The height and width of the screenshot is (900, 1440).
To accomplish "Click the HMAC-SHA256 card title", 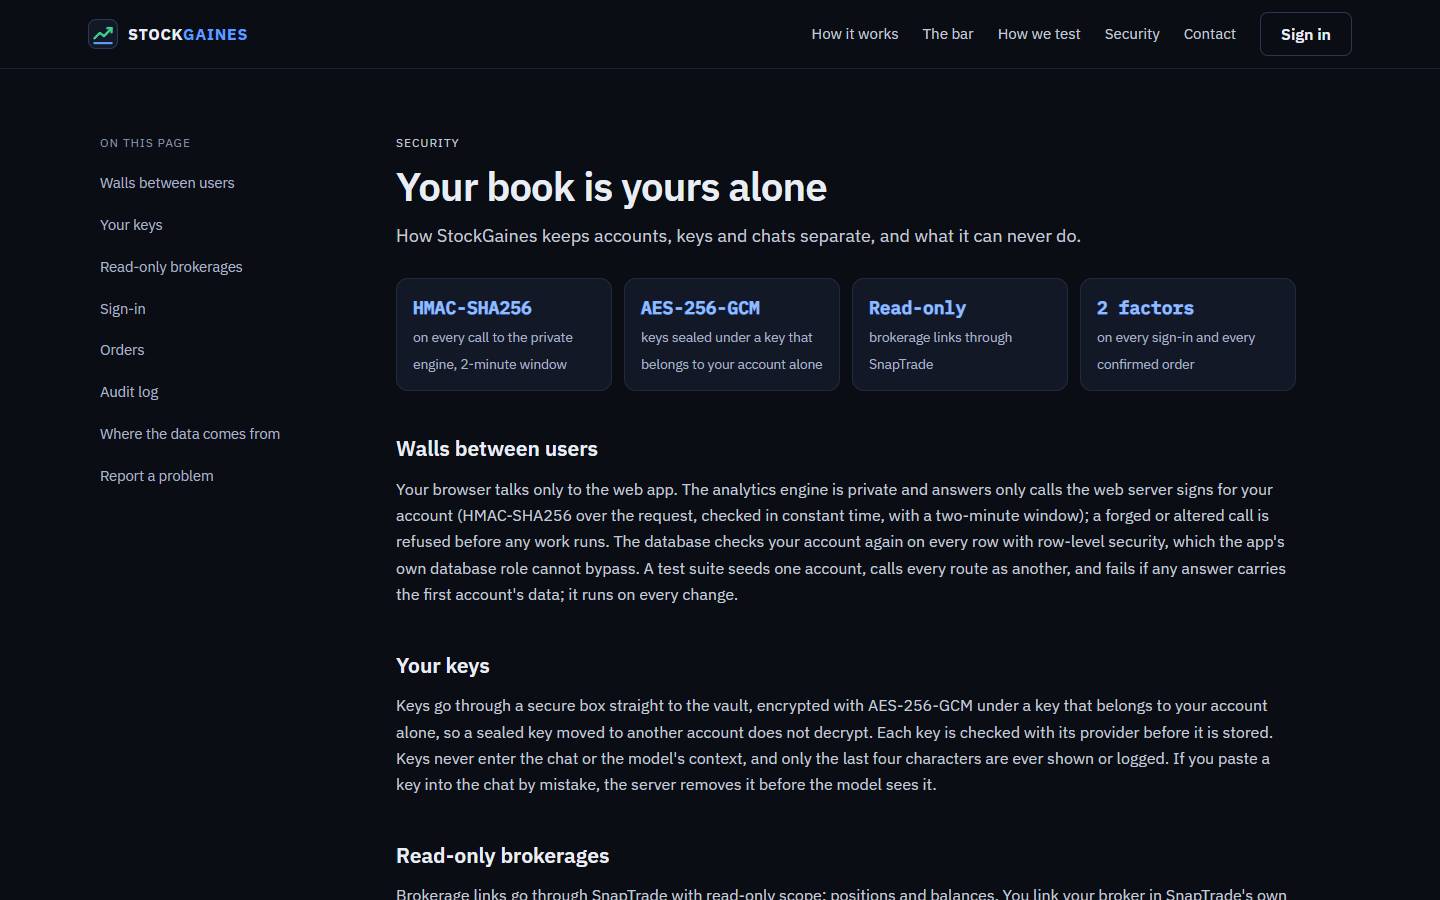I will coord(472,308).
